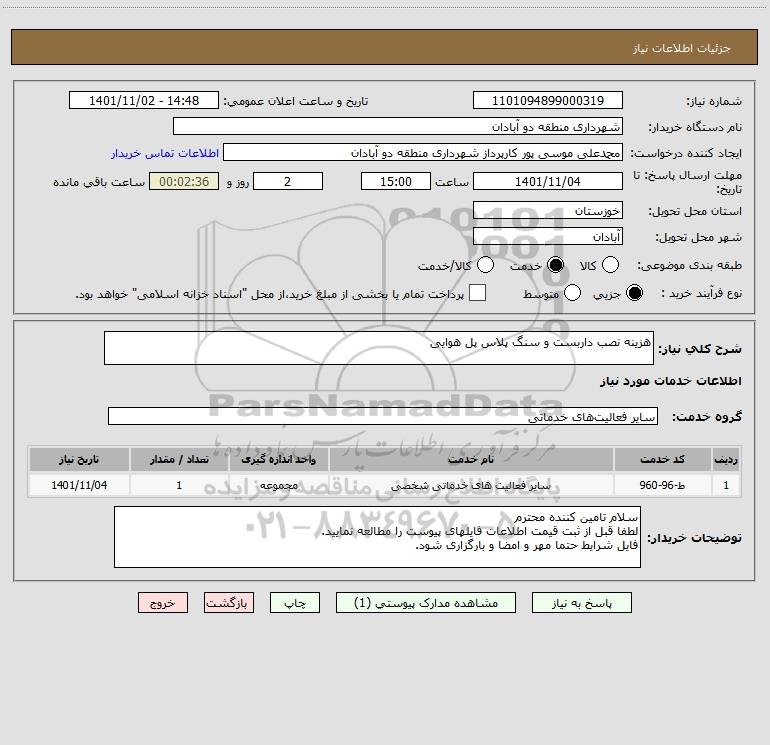Focus the شماره نیاز number field
The height and width of the screenshot is (745, 770).
pos(548,101)
